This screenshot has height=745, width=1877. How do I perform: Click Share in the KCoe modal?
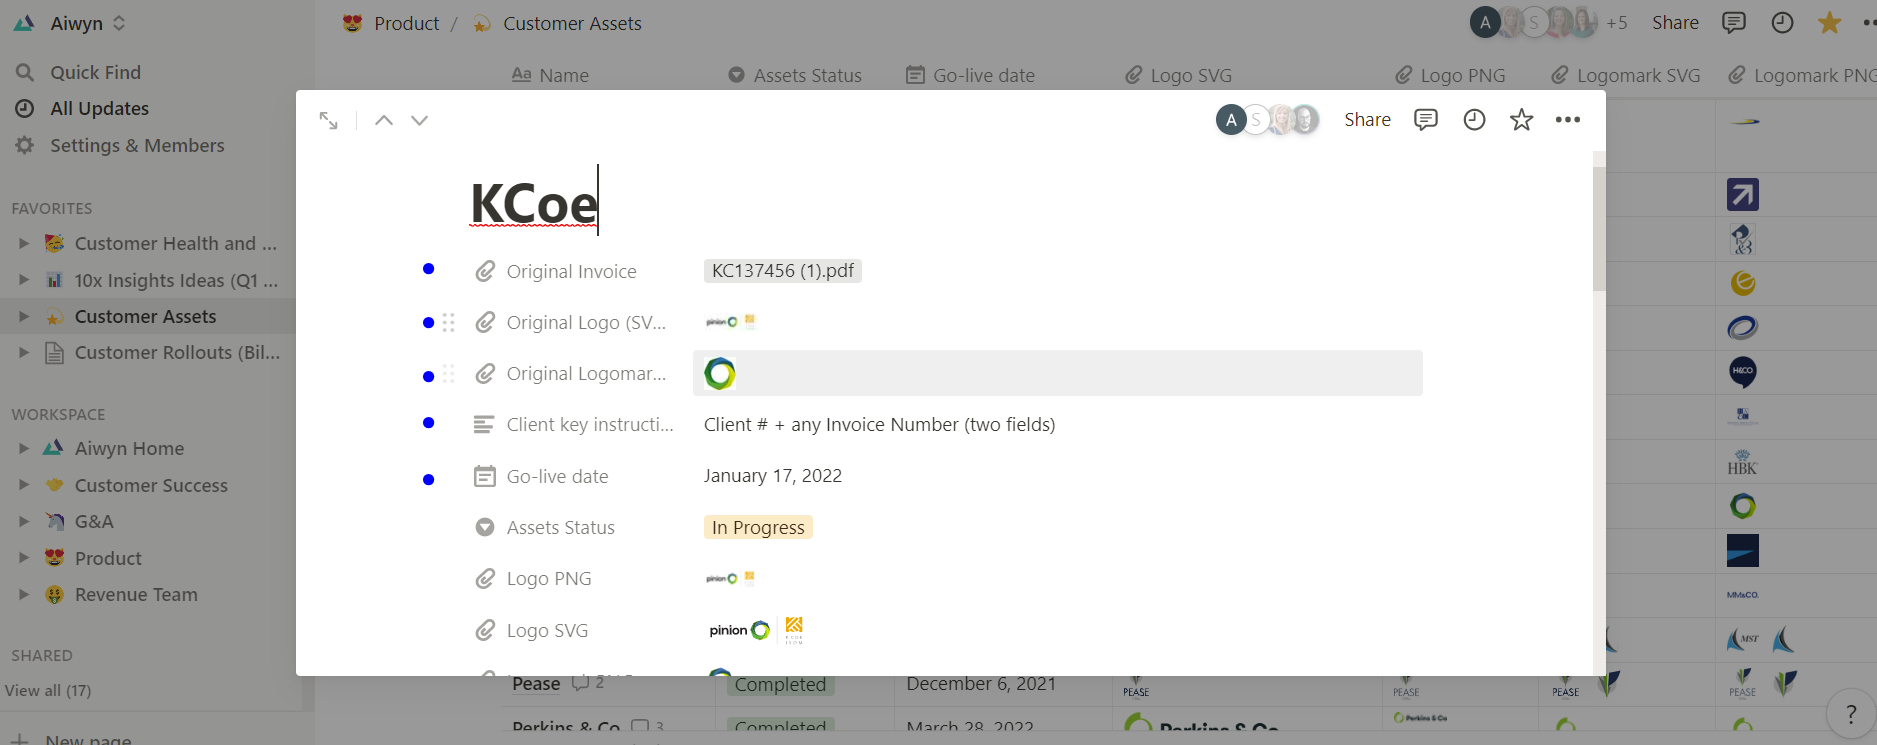pyautogui.click(x=1367, y=120)
